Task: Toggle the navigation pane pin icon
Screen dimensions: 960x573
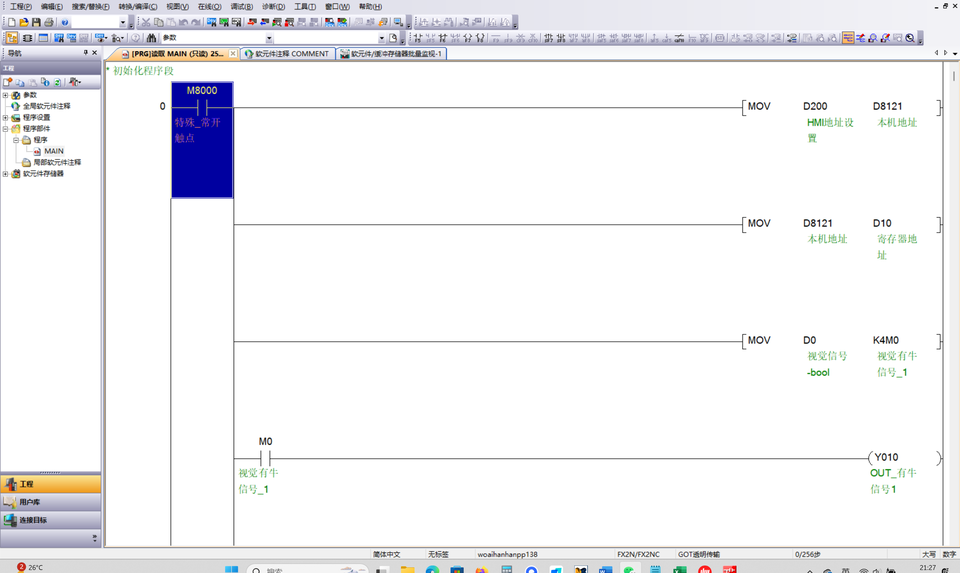Action: pos(86,53)
